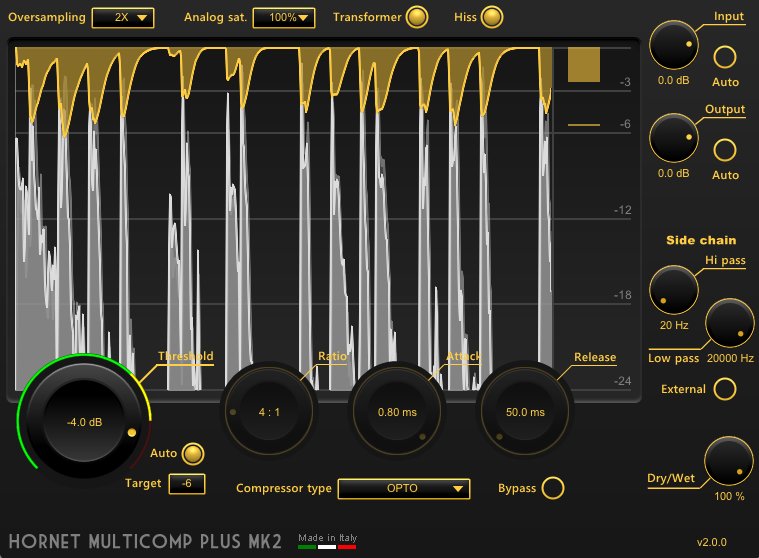This screenshot has height=558, width=759.
Task: Enable the Bypass toggle
Action: [553, 488]
